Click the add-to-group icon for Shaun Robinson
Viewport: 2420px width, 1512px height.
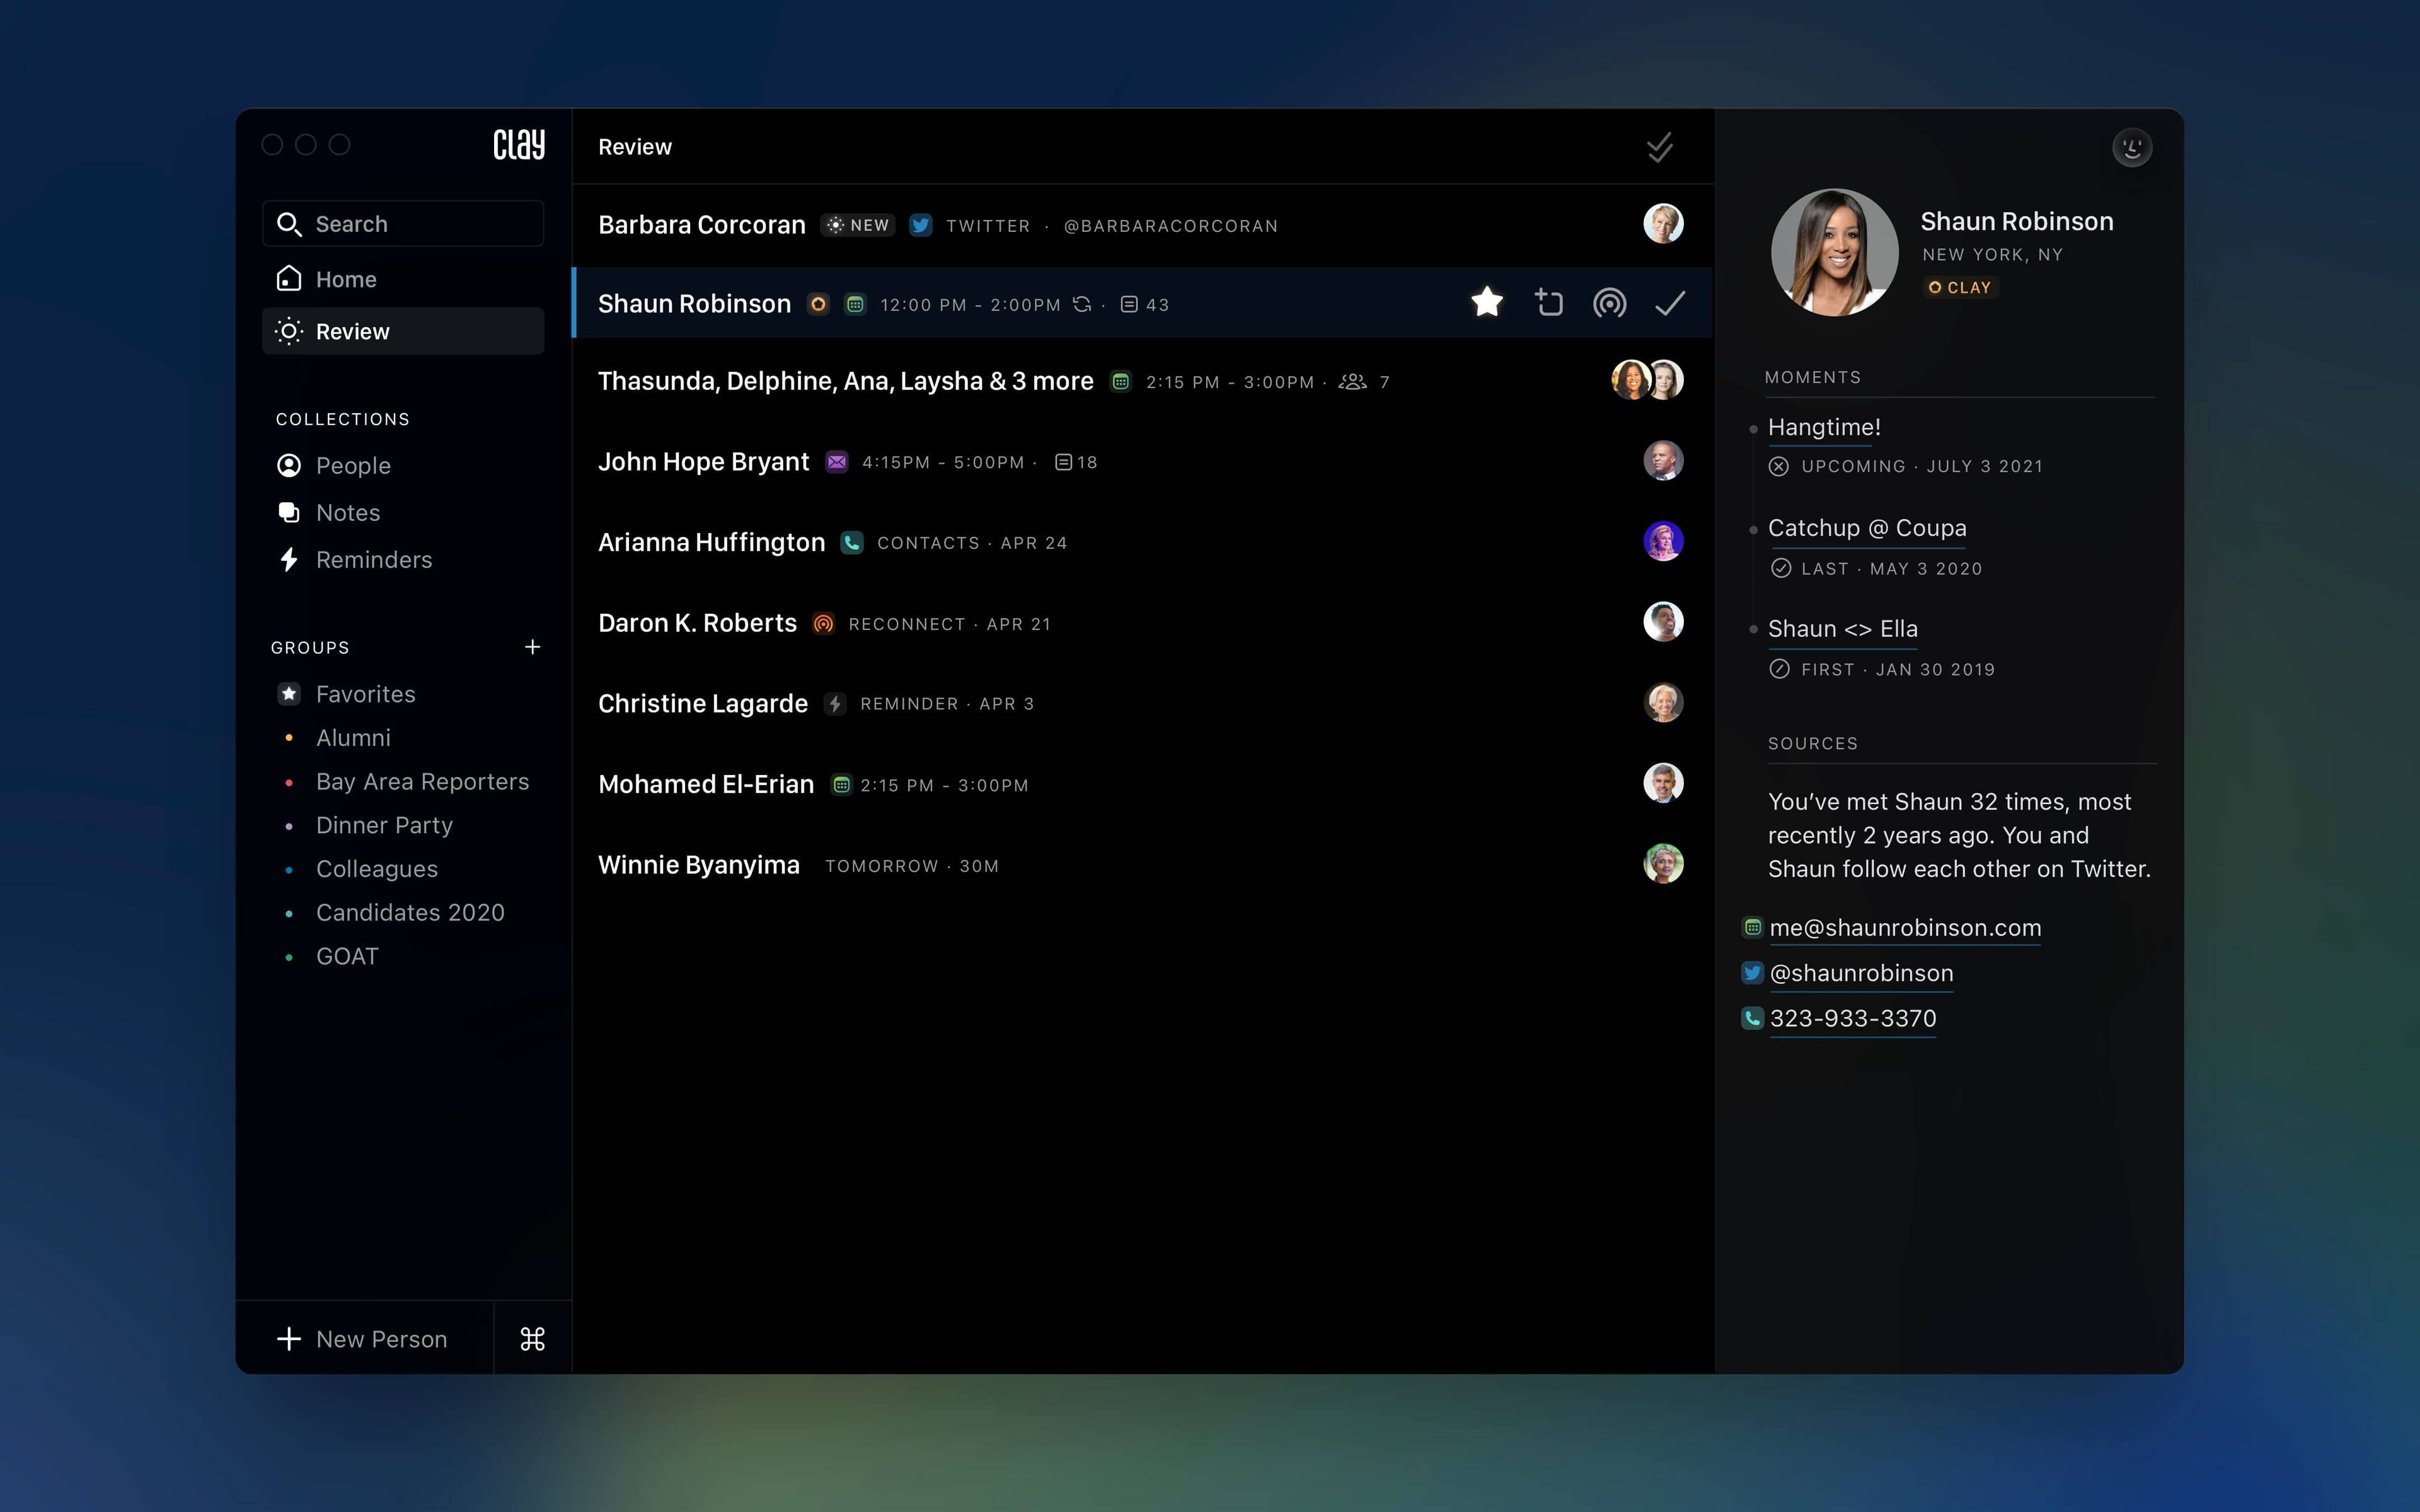[x=1548, y=302]
